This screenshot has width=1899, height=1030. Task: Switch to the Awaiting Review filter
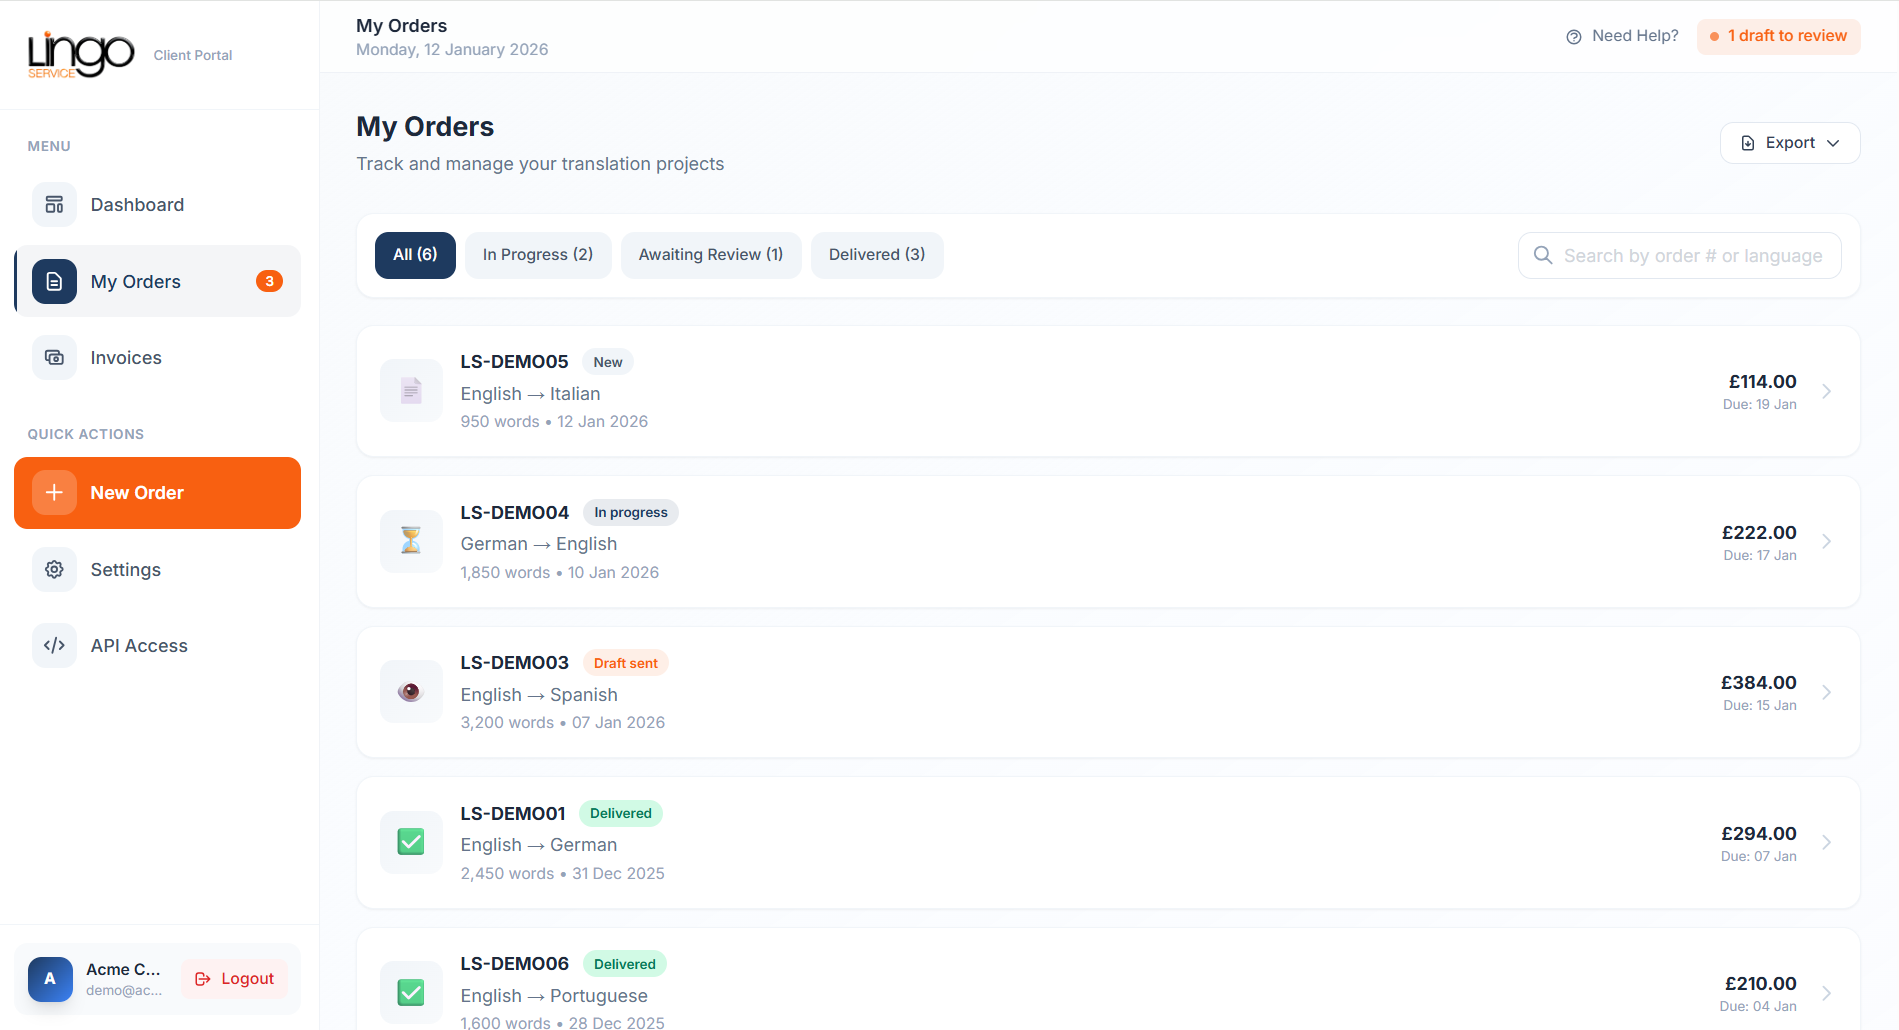point(710,255)
